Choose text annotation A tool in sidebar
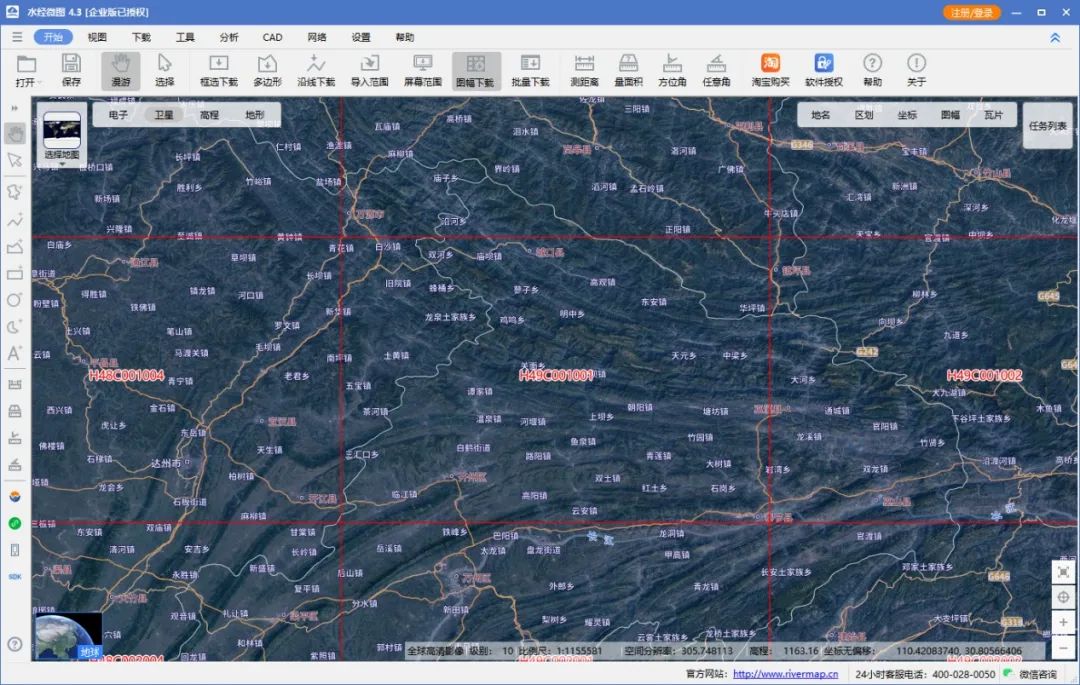Image resolution: width=1080 pixels, height=685 pixels. tap(14, 354)
